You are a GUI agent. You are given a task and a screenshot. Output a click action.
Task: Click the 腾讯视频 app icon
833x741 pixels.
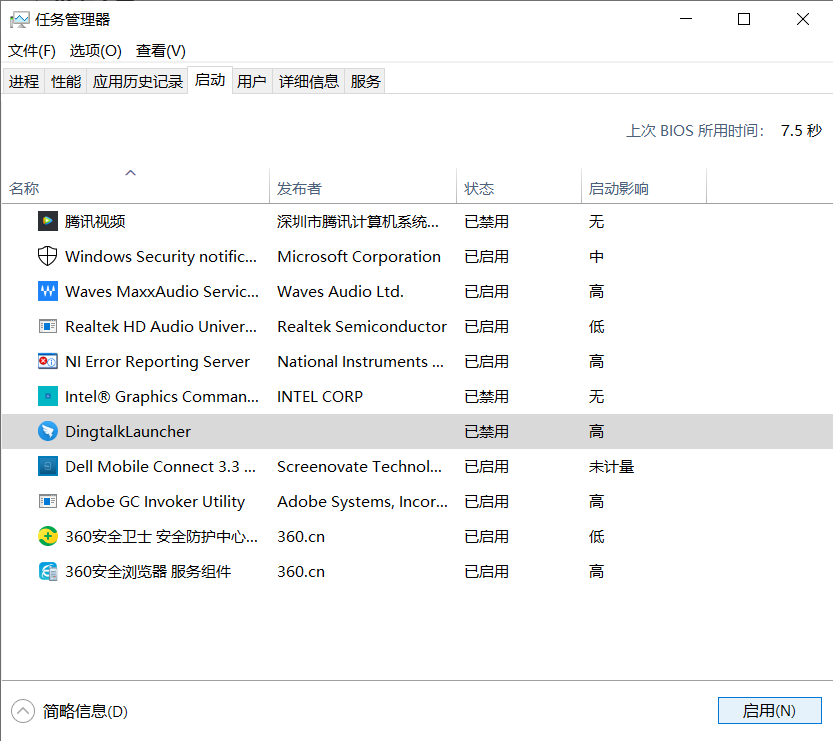[48, 221]
